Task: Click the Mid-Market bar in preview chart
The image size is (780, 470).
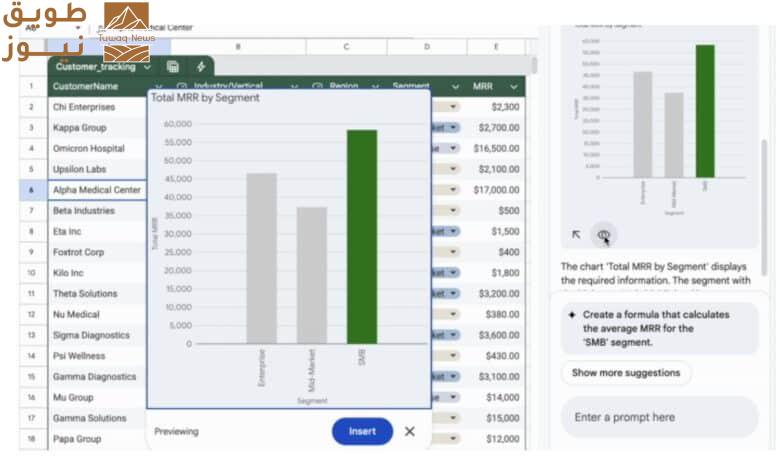Action: pyautogui.click(x=312, y=275)
